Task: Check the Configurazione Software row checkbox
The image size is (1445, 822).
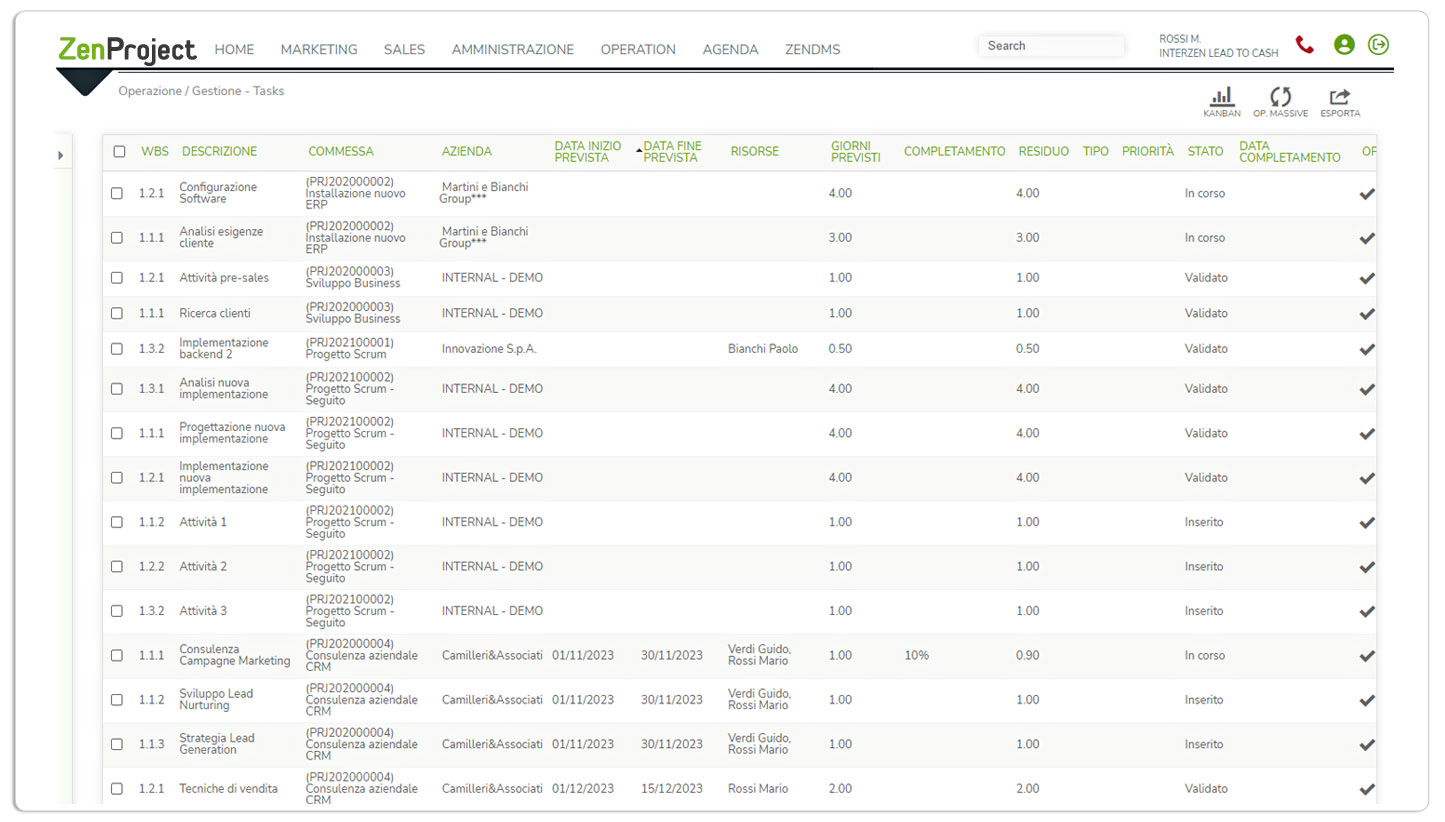Action: tap(117, 193)
